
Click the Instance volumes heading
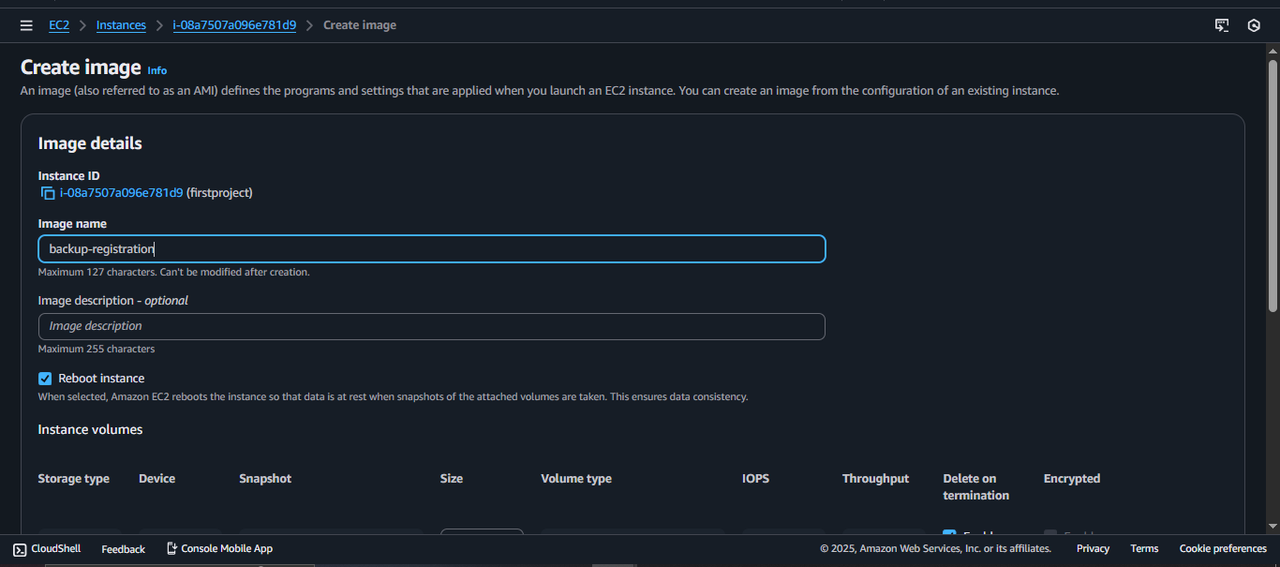click(x=90, y=429)
